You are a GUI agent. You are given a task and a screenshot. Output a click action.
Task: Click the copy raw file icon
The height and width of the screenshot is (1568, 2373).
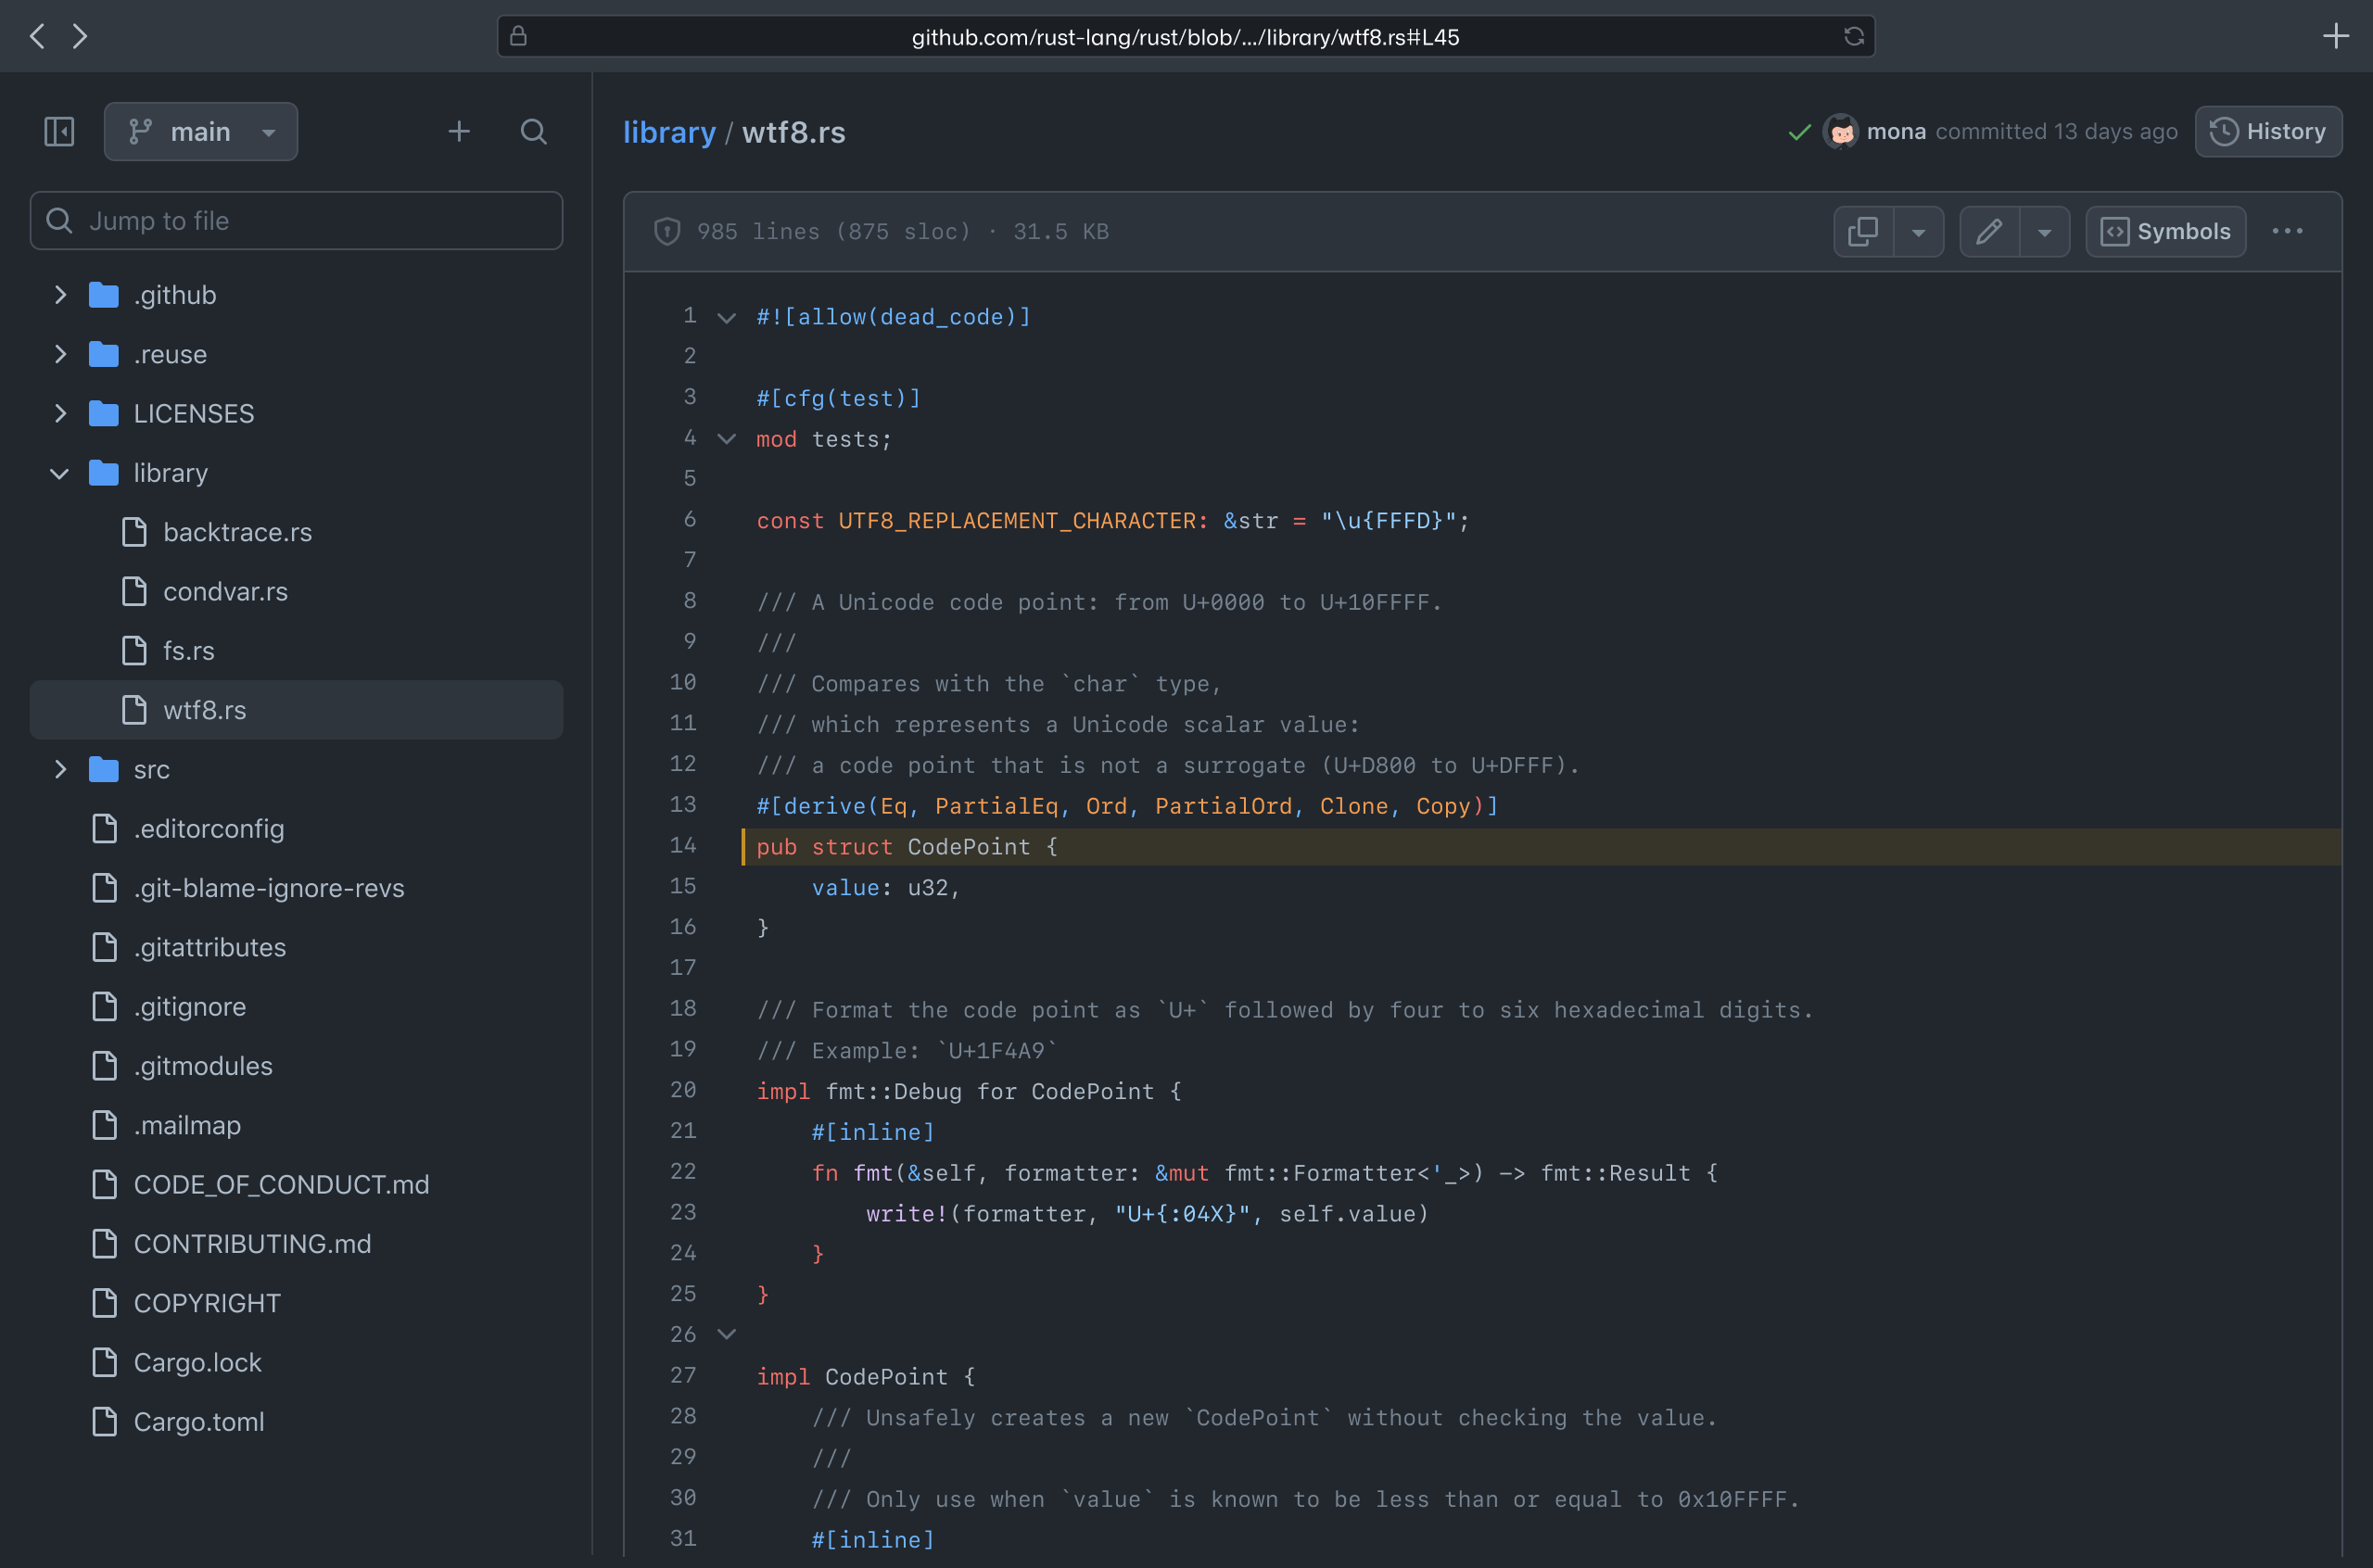(x=1863, y=231)
